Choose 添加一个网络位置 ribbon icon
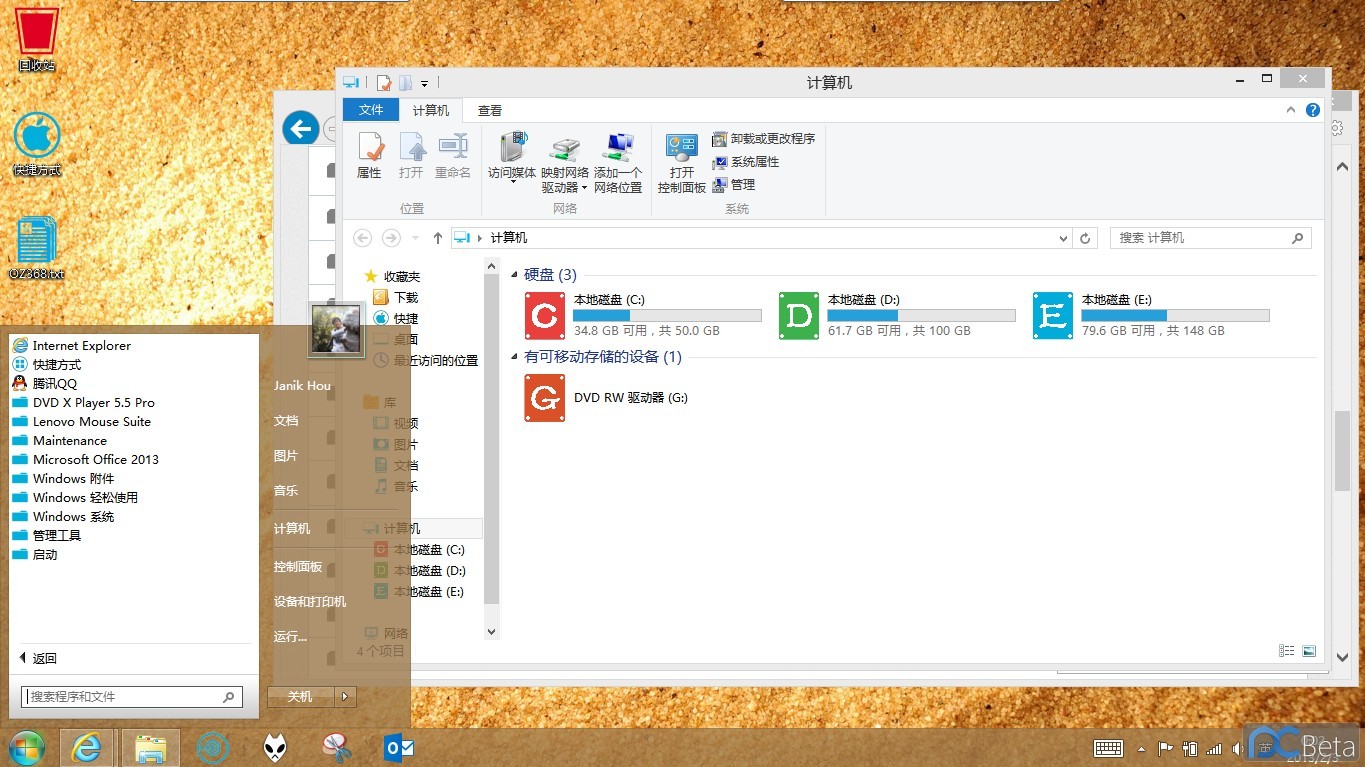The image size is (1365, 767). pos(618,164)
